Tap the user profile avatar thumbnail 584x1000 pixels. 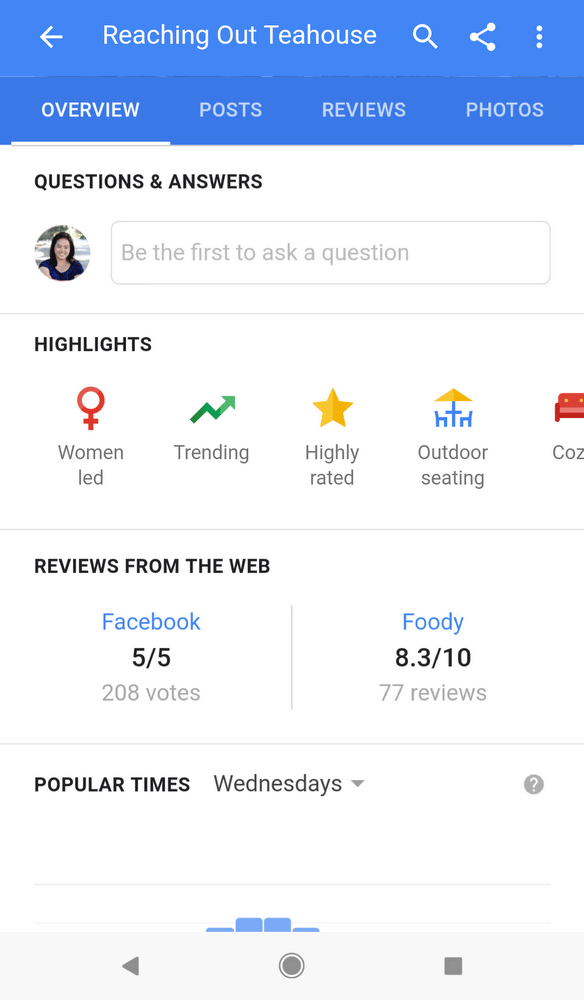point(62,253)
